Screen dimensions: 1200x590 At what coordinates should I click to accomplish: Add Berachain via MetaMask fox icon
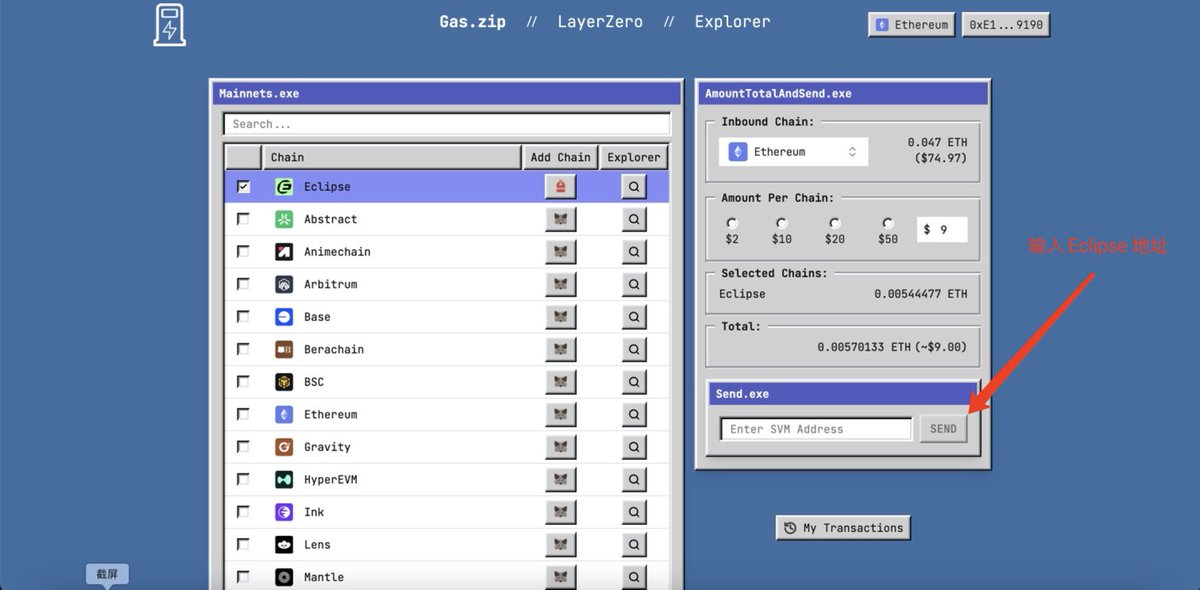pyautogui.click(x=560, y=349)
